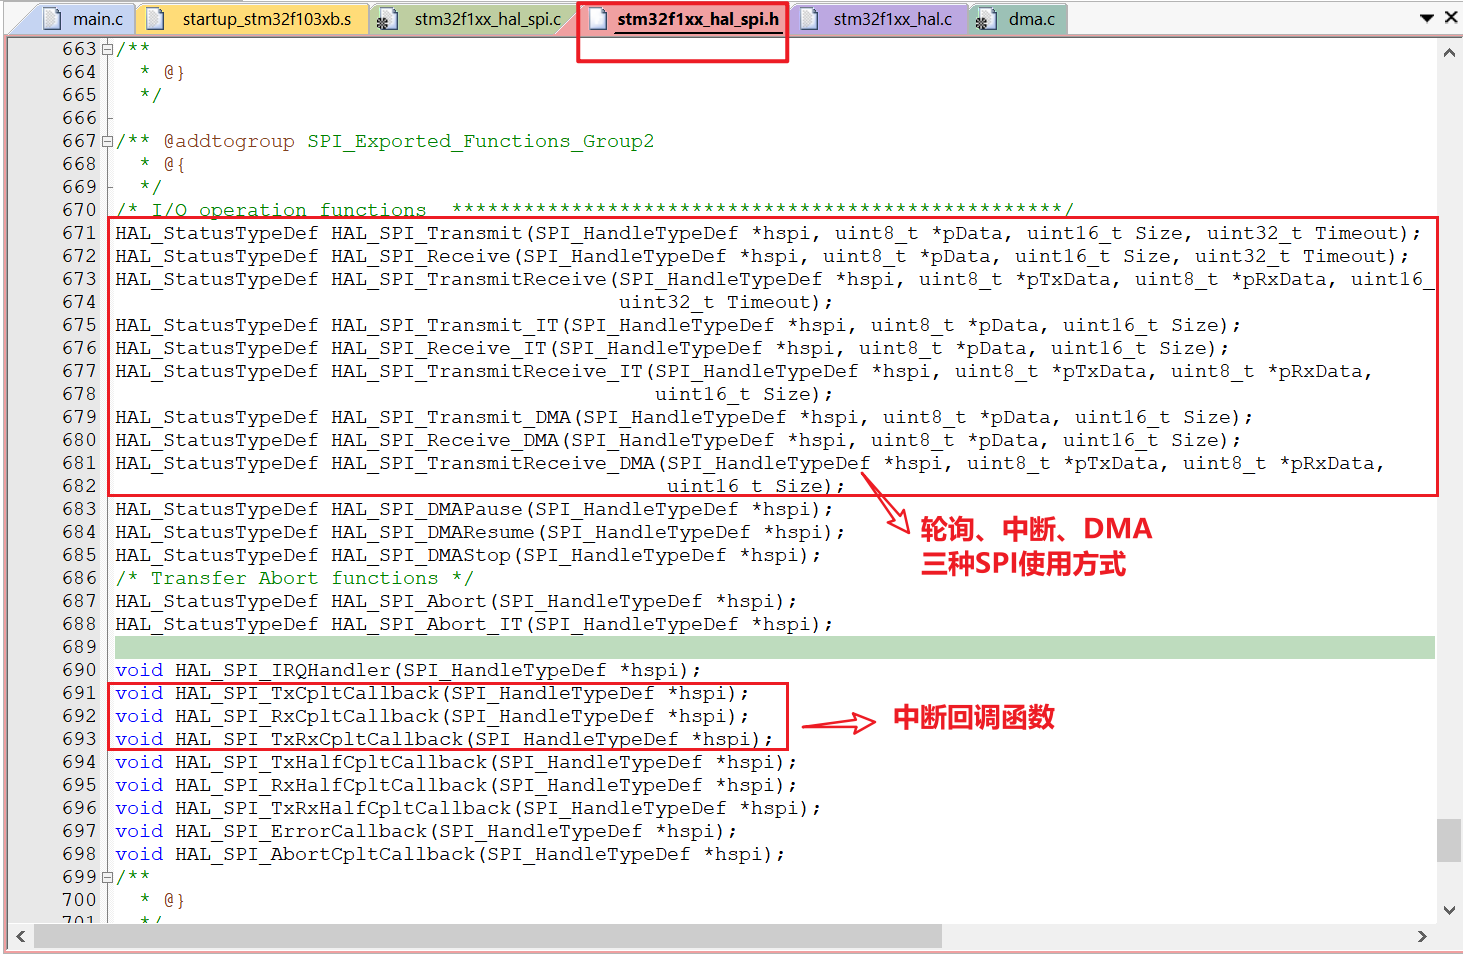1463x954 pixels.
Task: Click the startup_stm32f103xb.s file icon
Action: (154, 19)
